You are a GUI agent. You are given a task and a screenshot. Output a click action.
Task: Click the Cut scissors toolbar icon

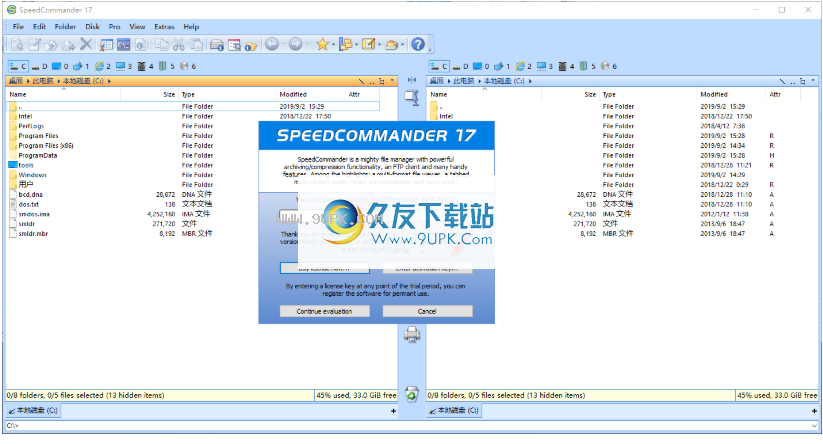(179, 45)
